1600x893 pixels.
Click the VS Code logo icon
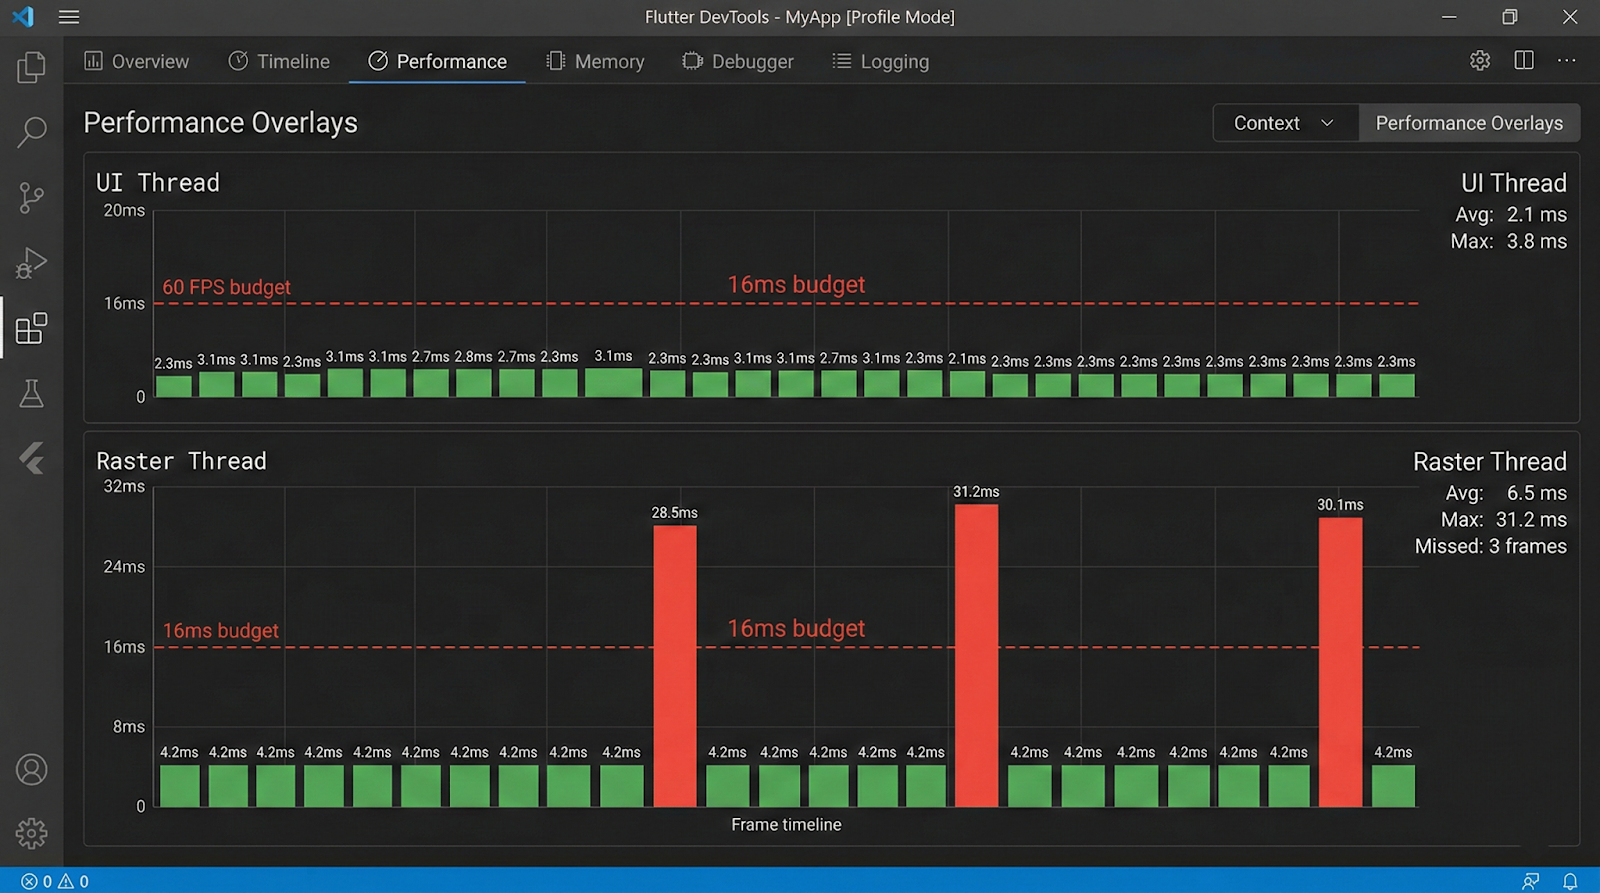click(x=23, y=17)
